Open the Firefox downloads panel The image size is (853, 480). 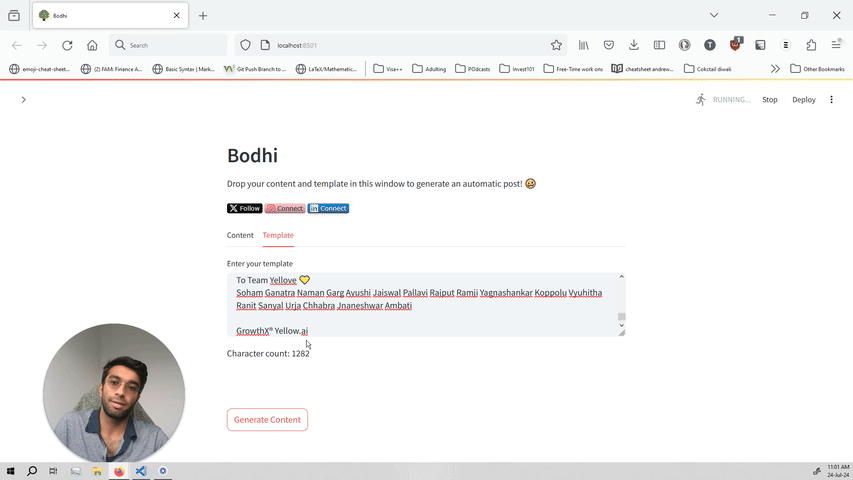[634, 45]
